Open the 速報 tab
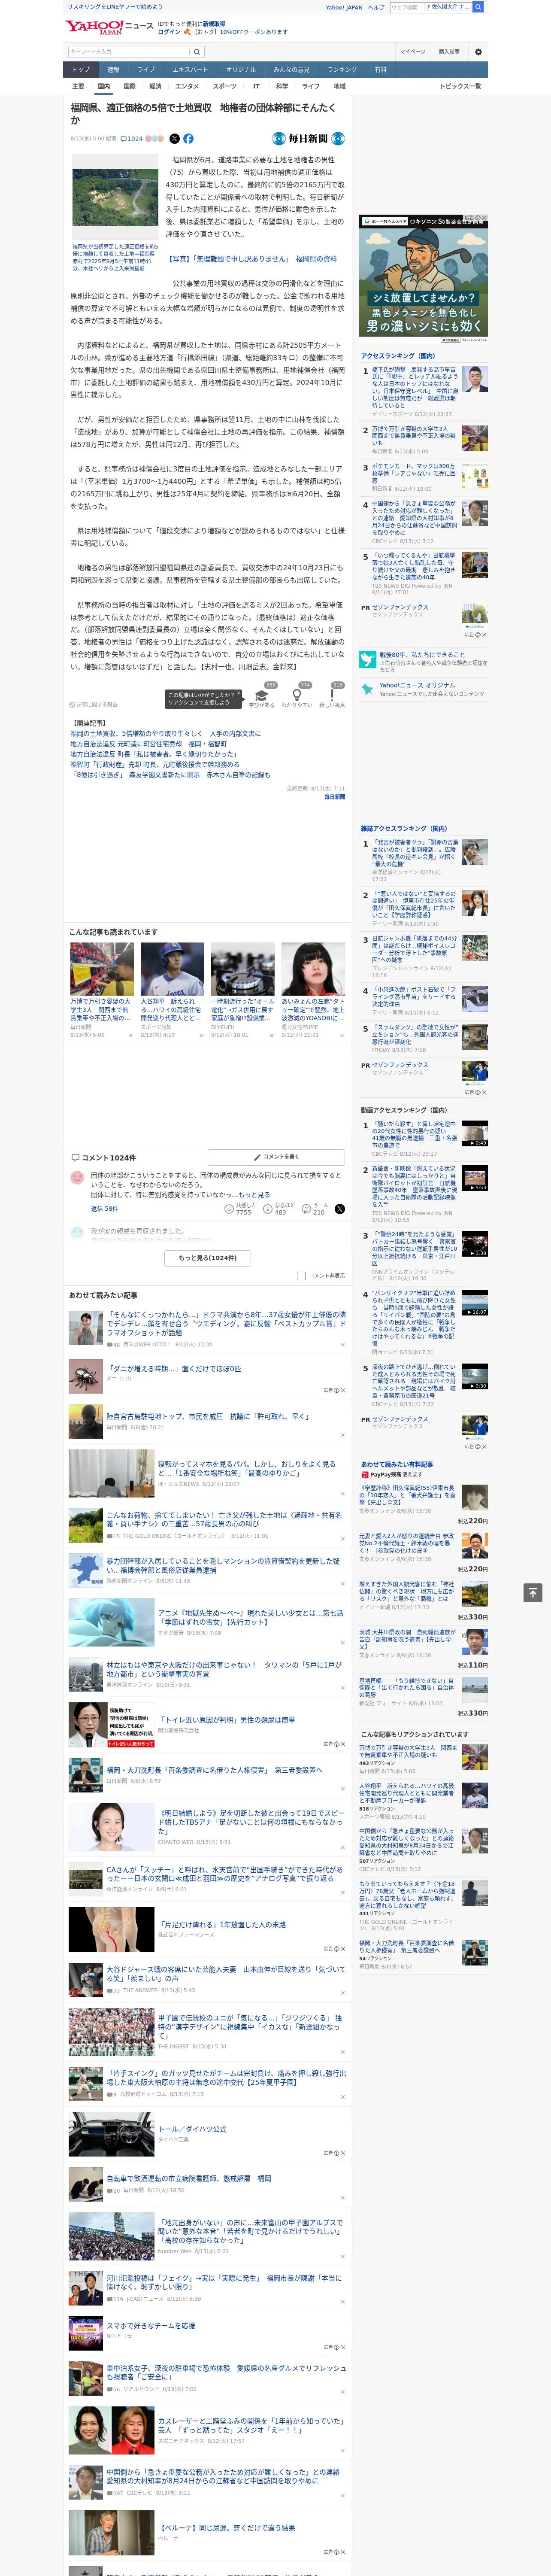551x2576 pixels. [113, 69]
